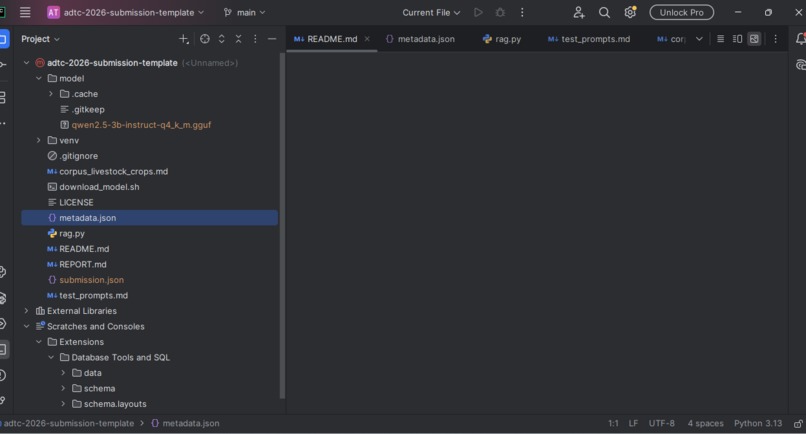This screenshot has height=434, width=806.
Task: Expand the data folder
Action: click(x=63, y=372)
